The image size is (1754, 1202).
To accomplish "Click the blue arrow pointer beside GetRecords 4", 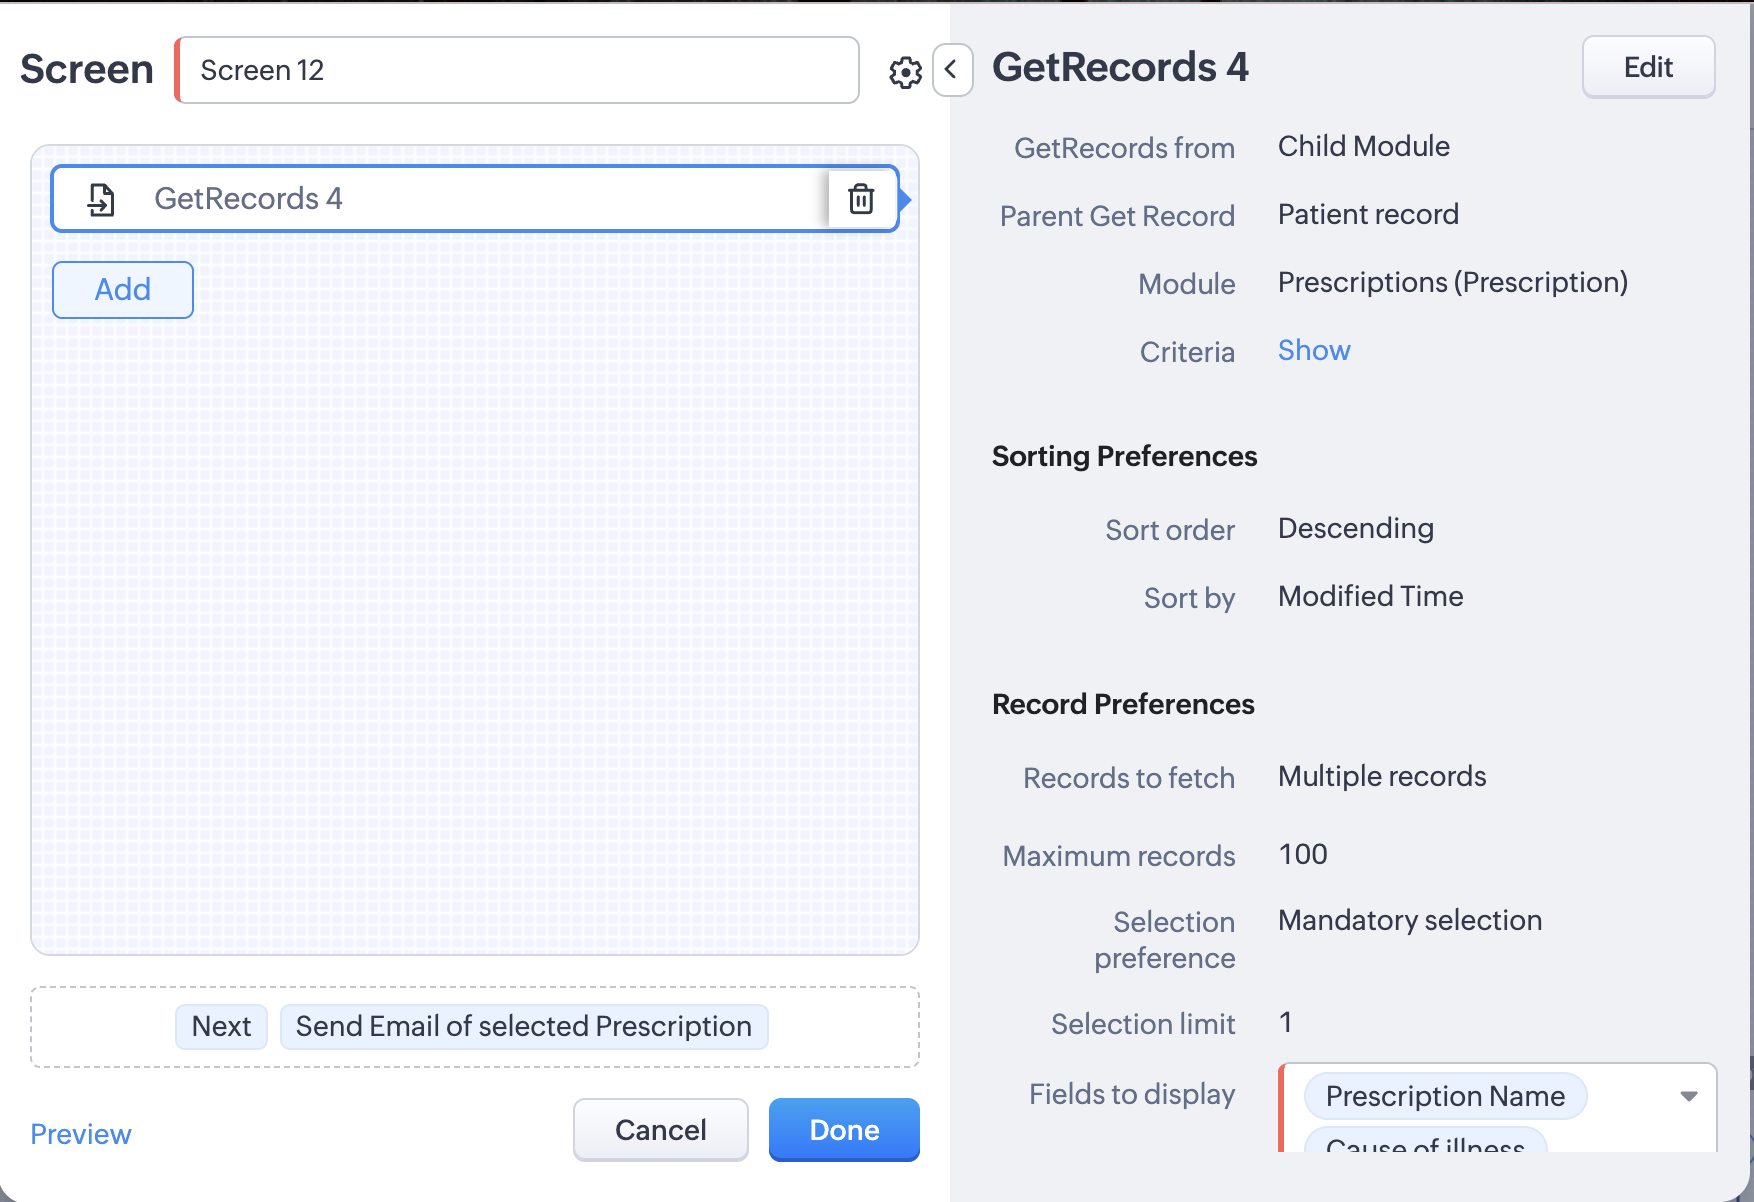I will 905,200.
